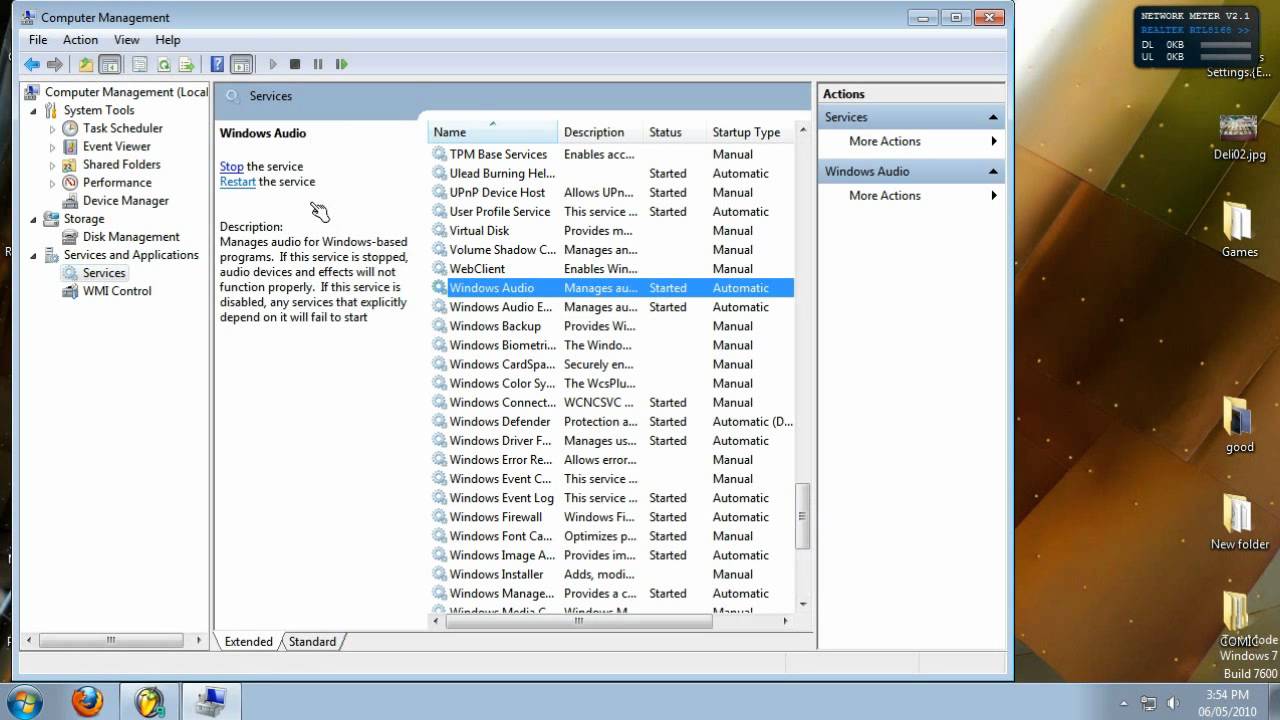Open the Games desktop folder
This screenshot has height=720, width=1280.
(x=1239, y=231)
